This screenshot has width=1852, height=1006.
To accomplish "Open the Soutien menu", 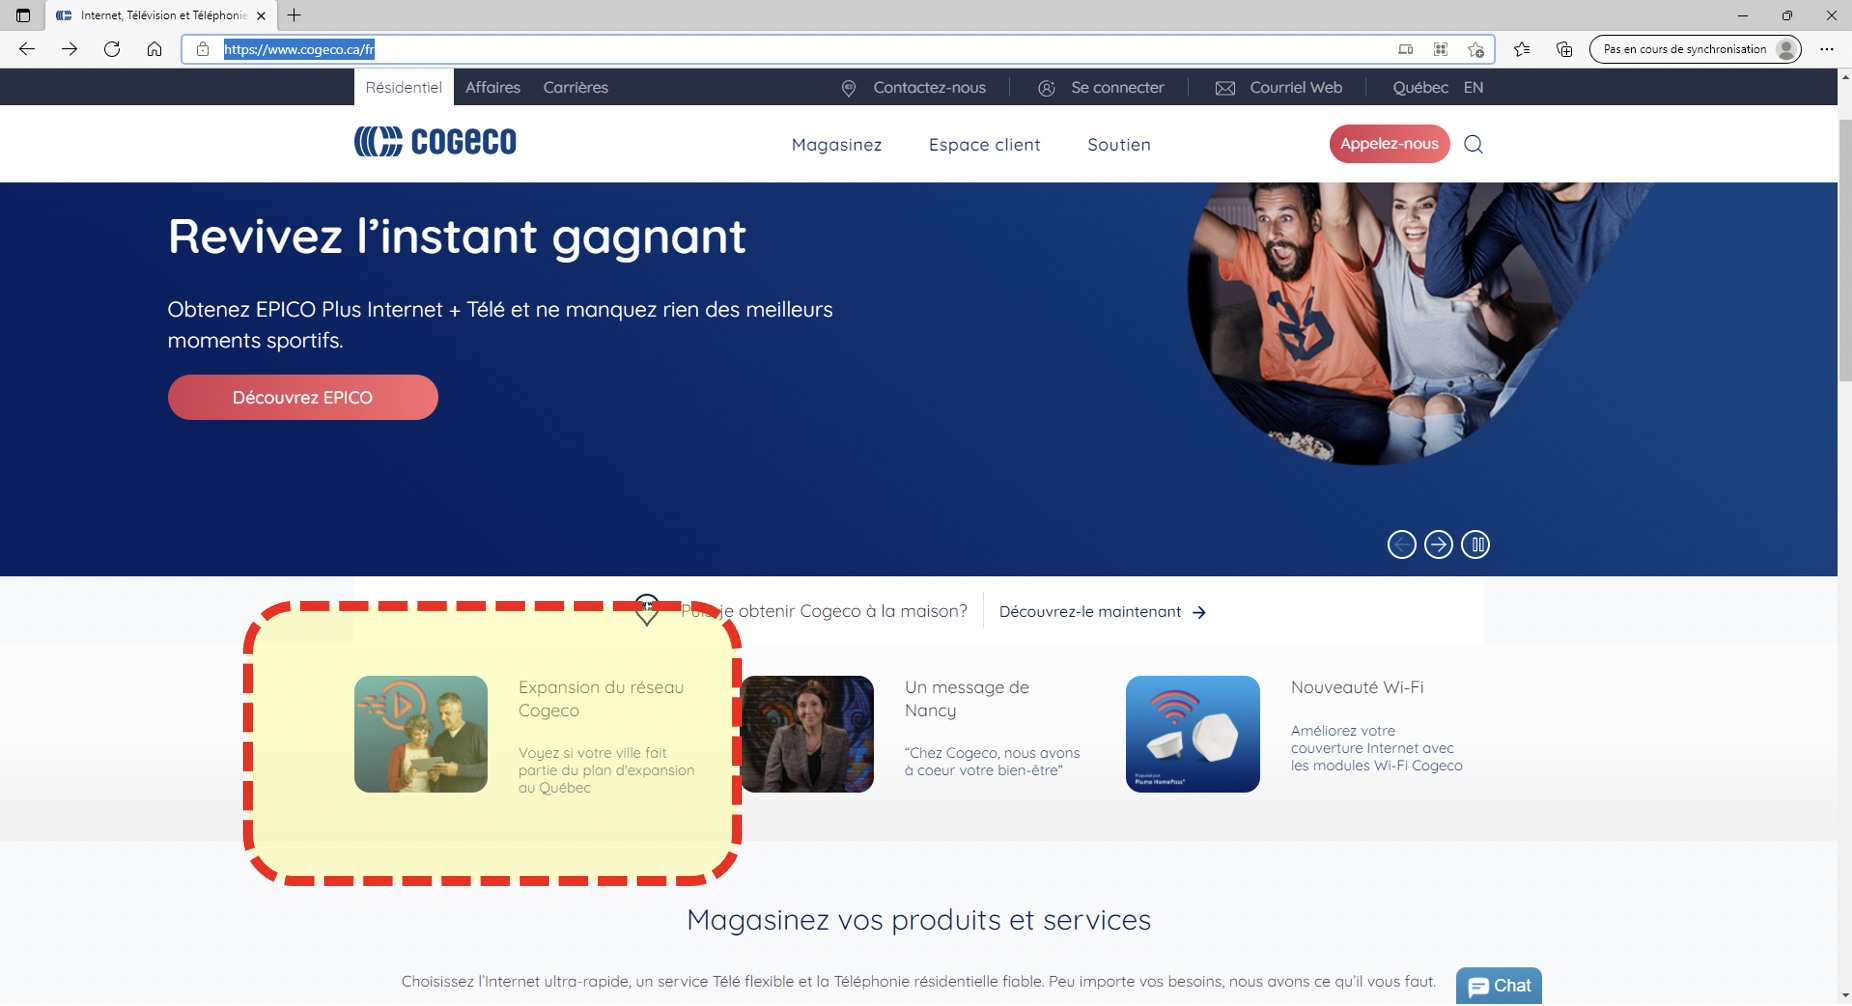I will tap(1119, 144).
